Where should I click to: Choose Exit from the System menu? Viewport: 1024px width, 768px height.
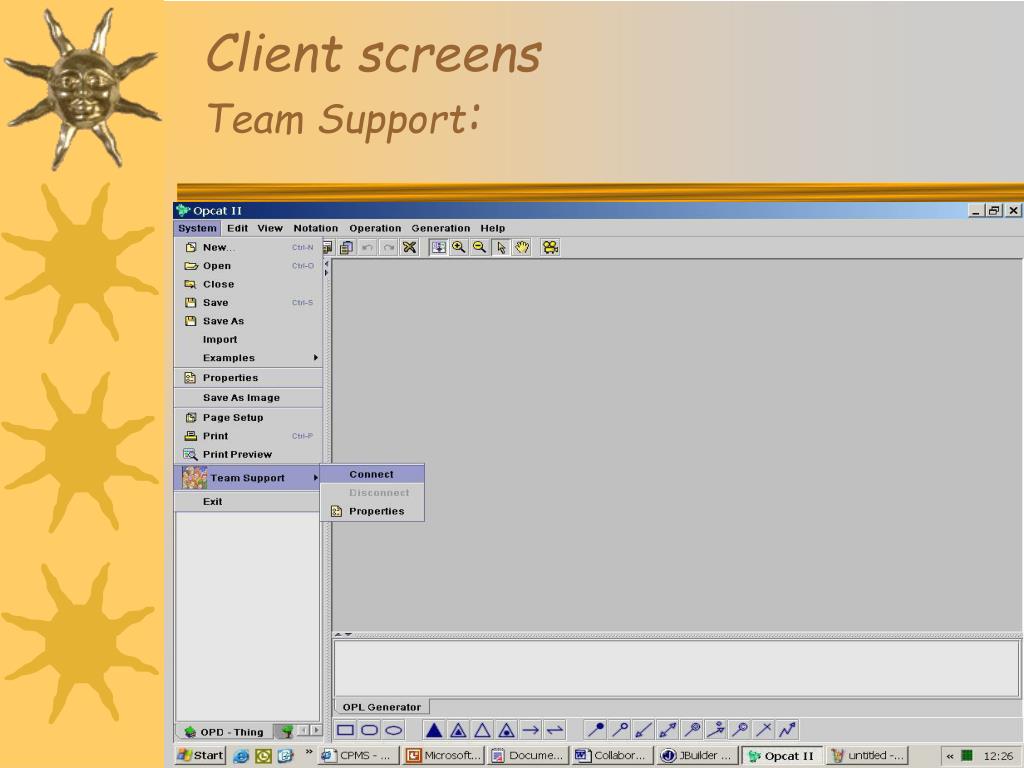tap(249, 502)
